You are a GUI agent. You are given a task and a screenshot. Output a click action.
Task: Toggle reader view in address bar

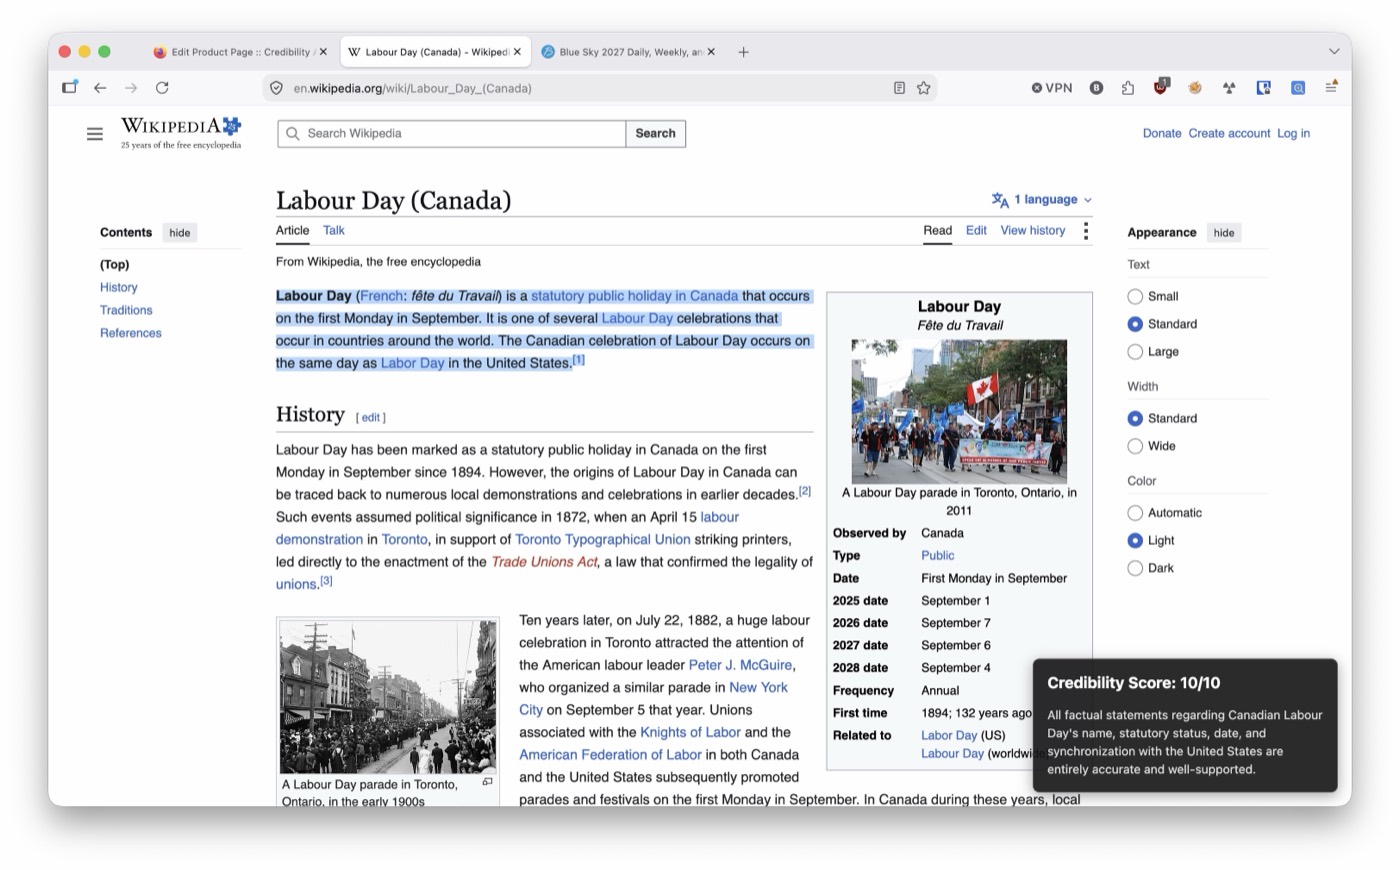pos(899,88)
